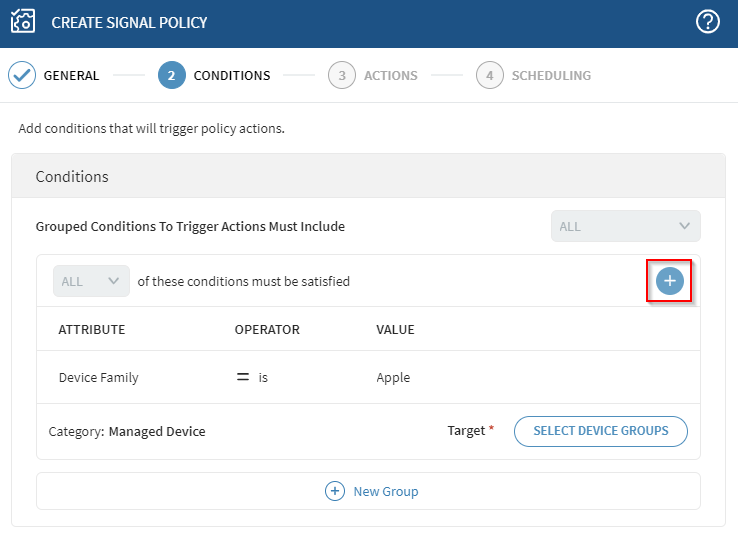Click the signal policy header icon
The width and height of the screenshot is (738, 535).
(x=23, y=22)
